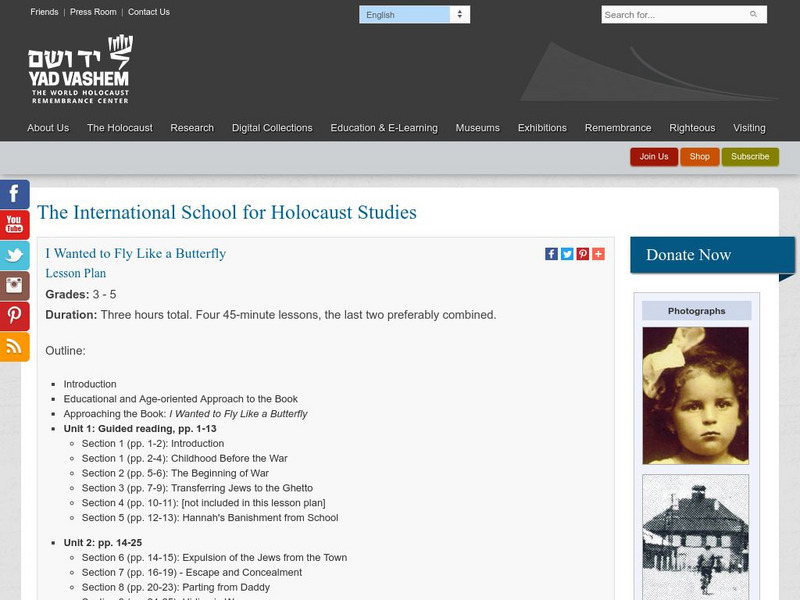
Task: Click the red Join Us button
Action: (x=654, y=157)
